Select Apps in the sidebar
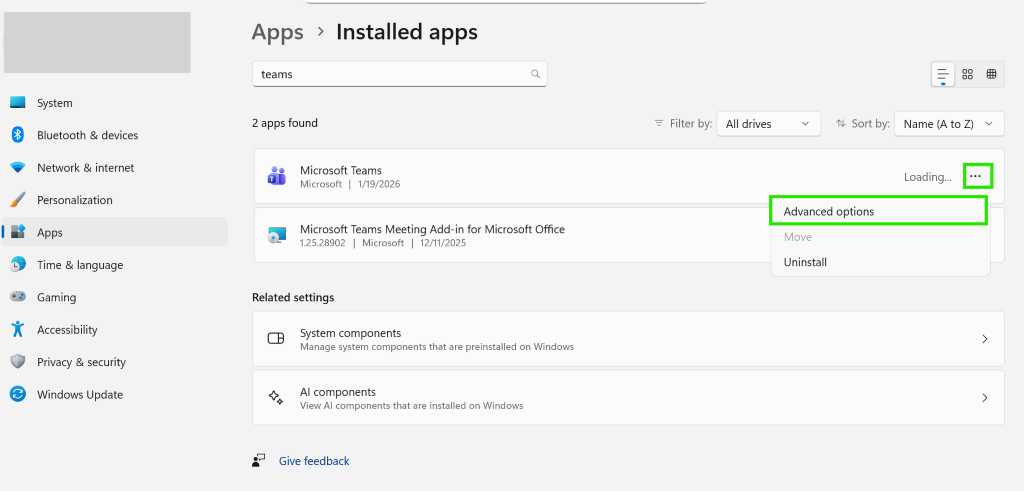1024x491 pixels. (x=114, y=232)
